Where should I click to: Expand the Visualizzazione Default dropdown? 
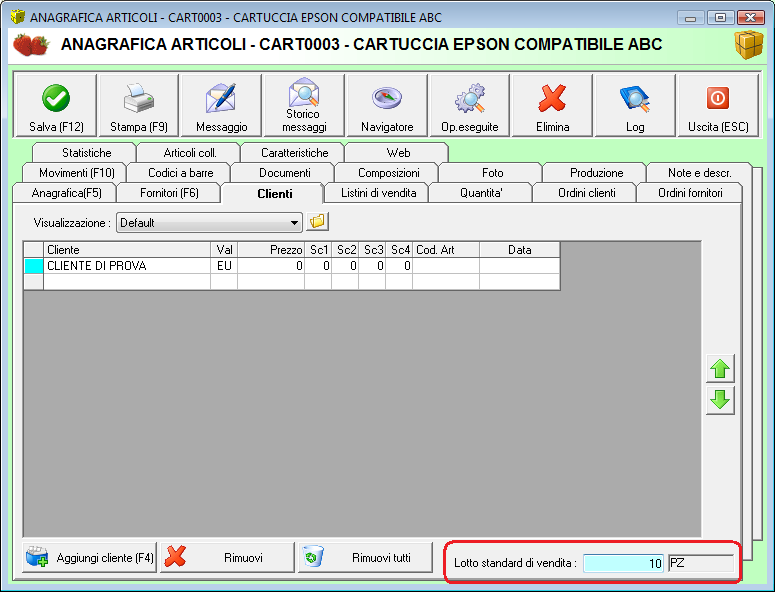(294, 223)
